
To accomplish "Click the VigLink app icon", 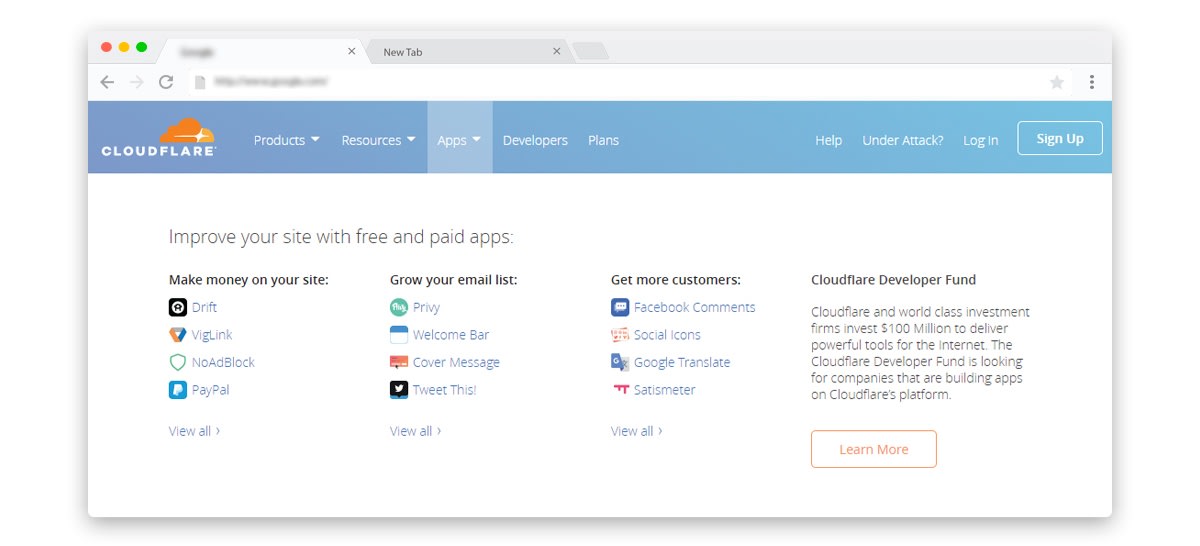I will [x=178, y=335].
